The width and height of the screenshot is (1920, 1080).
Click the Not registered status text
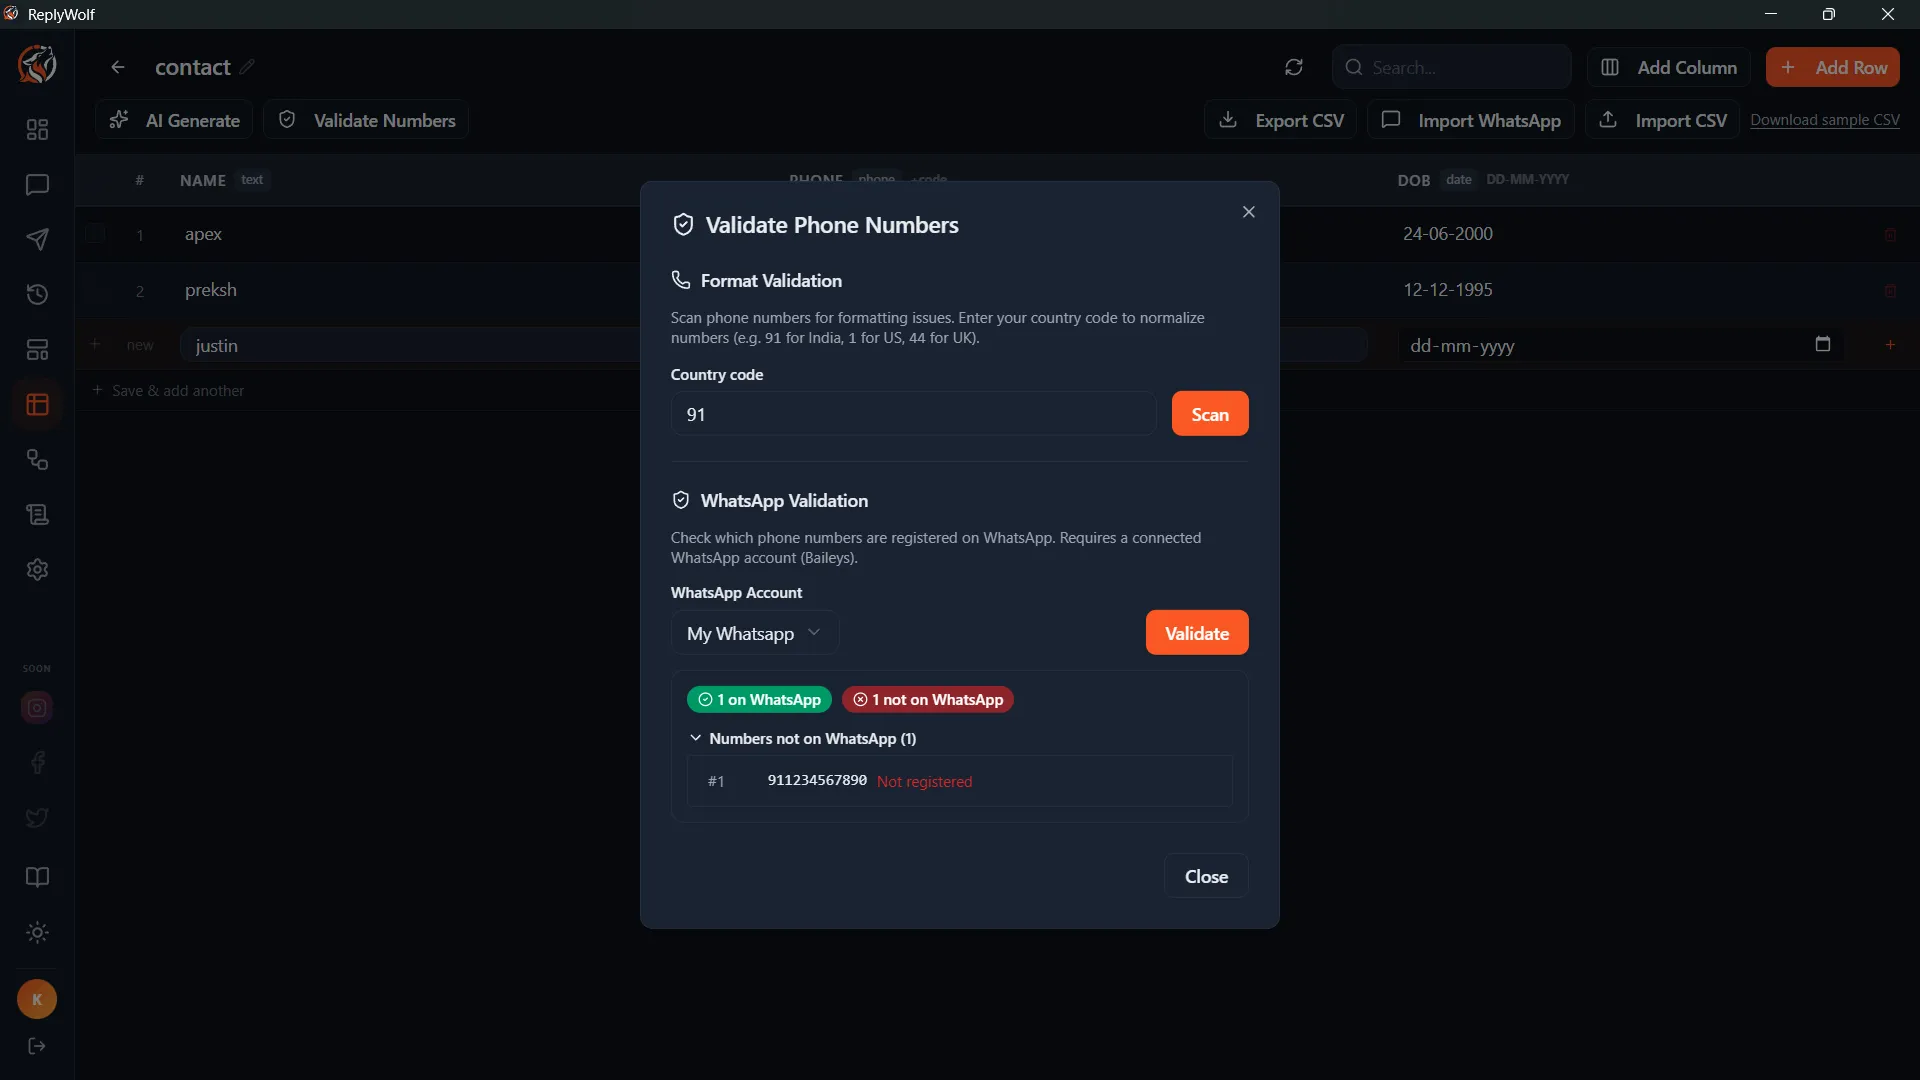click(x=924, y=782)
